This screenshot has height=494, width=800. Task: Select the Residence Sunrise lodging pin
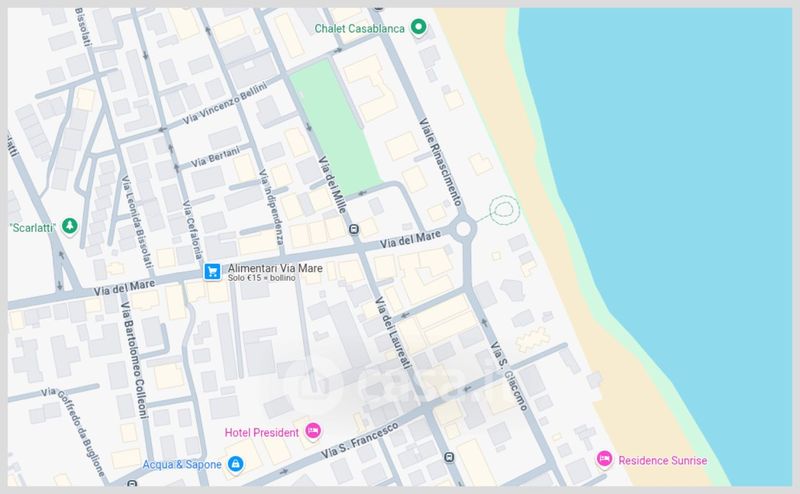(603, 459)
